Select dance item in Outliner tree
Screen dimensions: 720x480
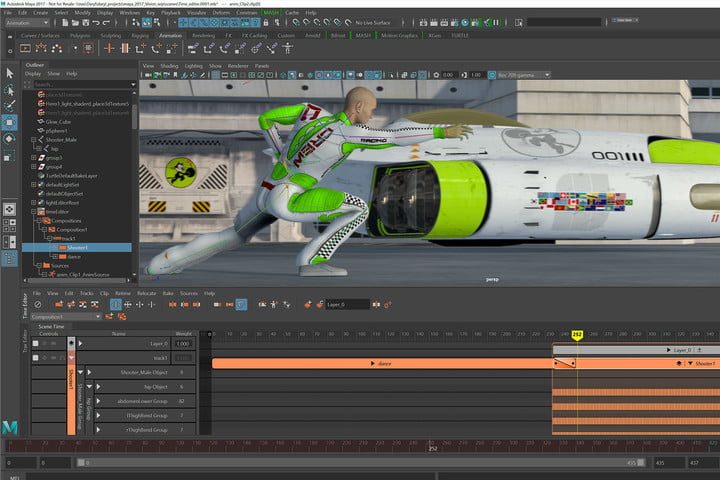[73, 257]
